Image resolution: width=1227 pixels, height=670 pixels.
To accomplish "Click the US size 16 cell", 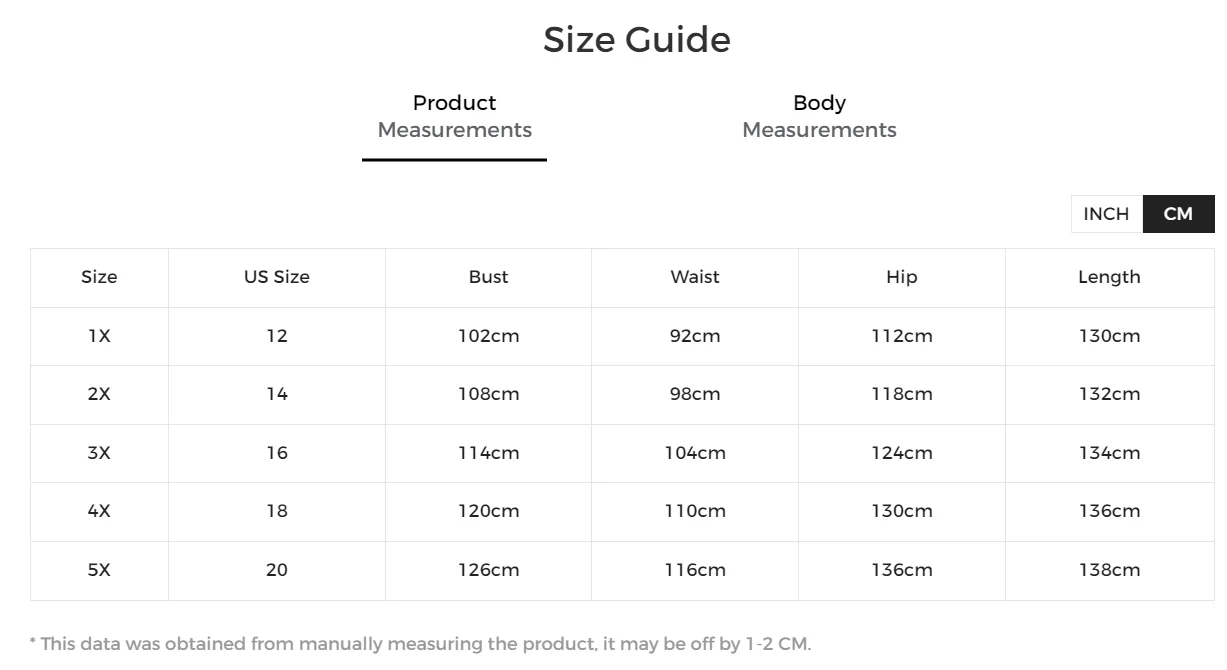I will tap(277, 453).
